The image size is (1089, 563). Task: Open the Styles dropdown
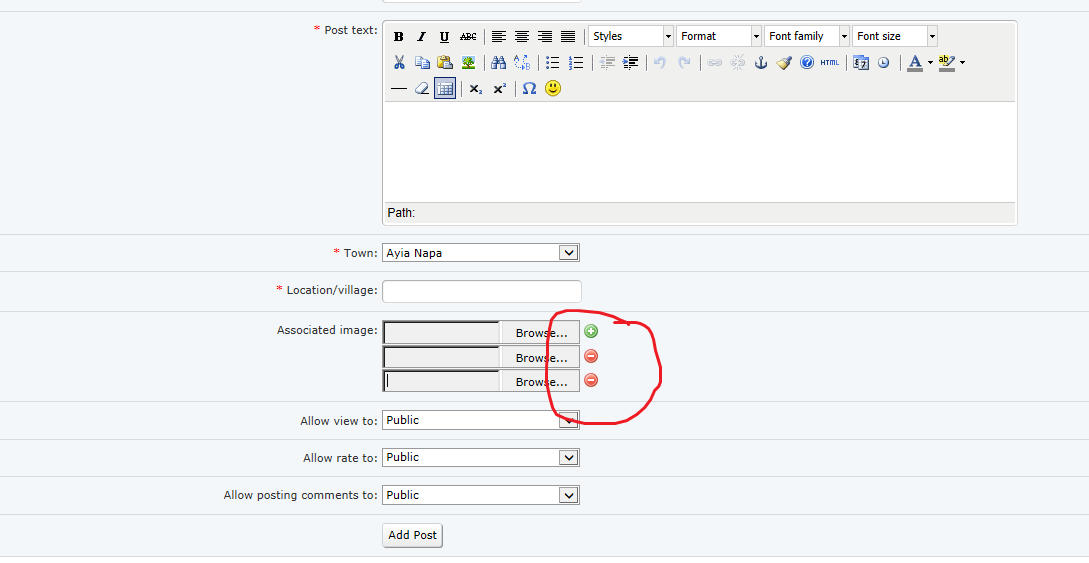pos(630,37)
